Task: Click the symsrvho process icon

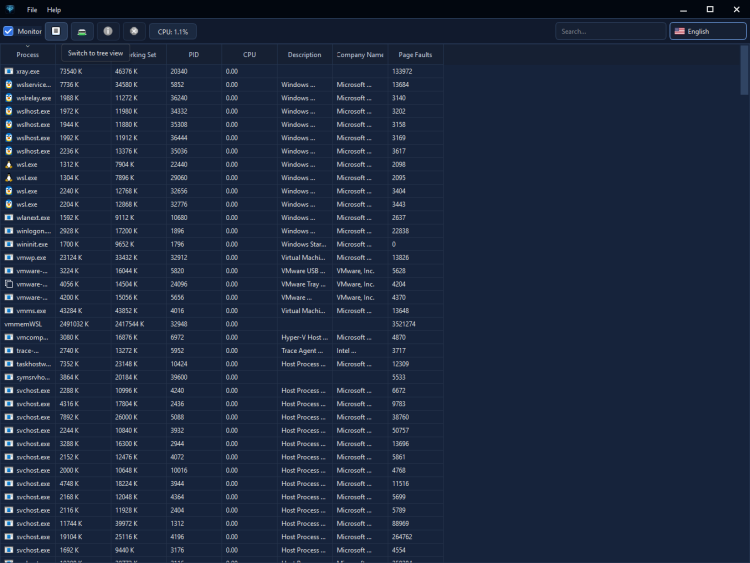Action: pos(9,377)
